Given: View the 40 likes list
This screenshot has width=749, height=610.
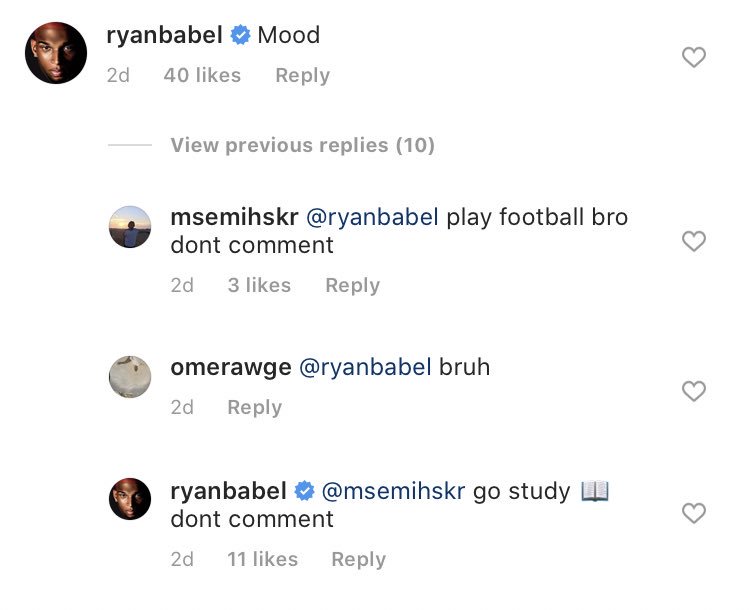Looking at the screenshot, I should click(202, 75).
